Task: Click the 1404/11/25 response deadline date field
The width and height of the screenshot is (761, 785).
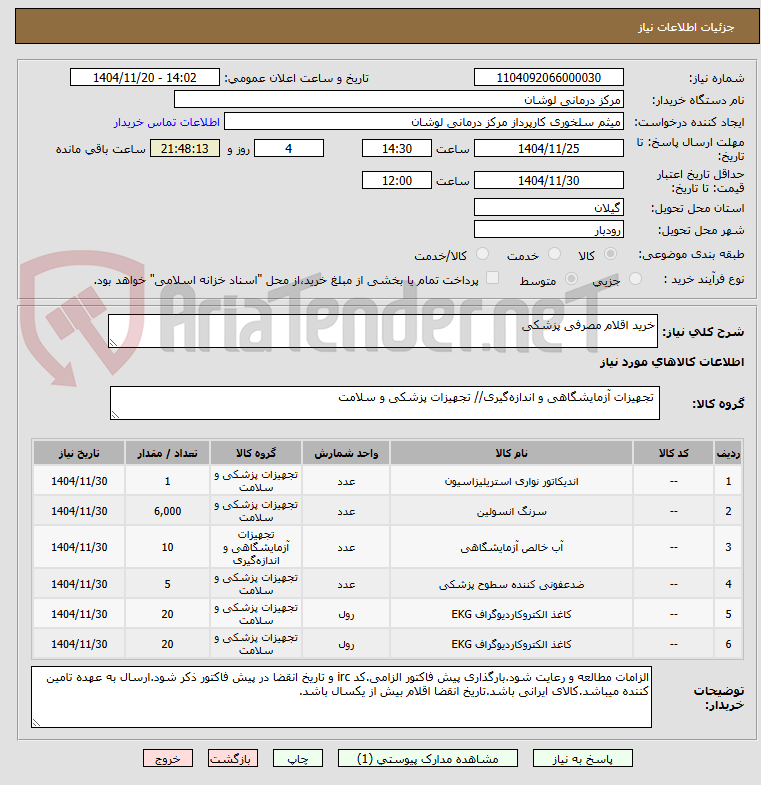Action: pyautogui.click(x=549, y=149)
